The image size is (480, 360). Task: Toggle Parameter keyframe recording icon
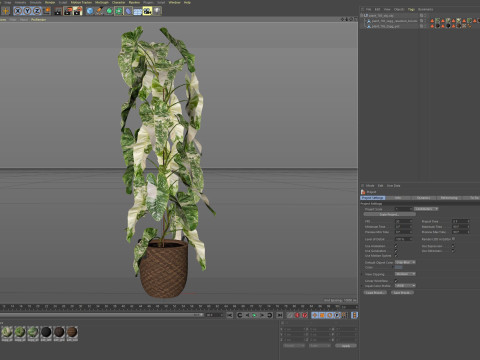click(337, 315)
